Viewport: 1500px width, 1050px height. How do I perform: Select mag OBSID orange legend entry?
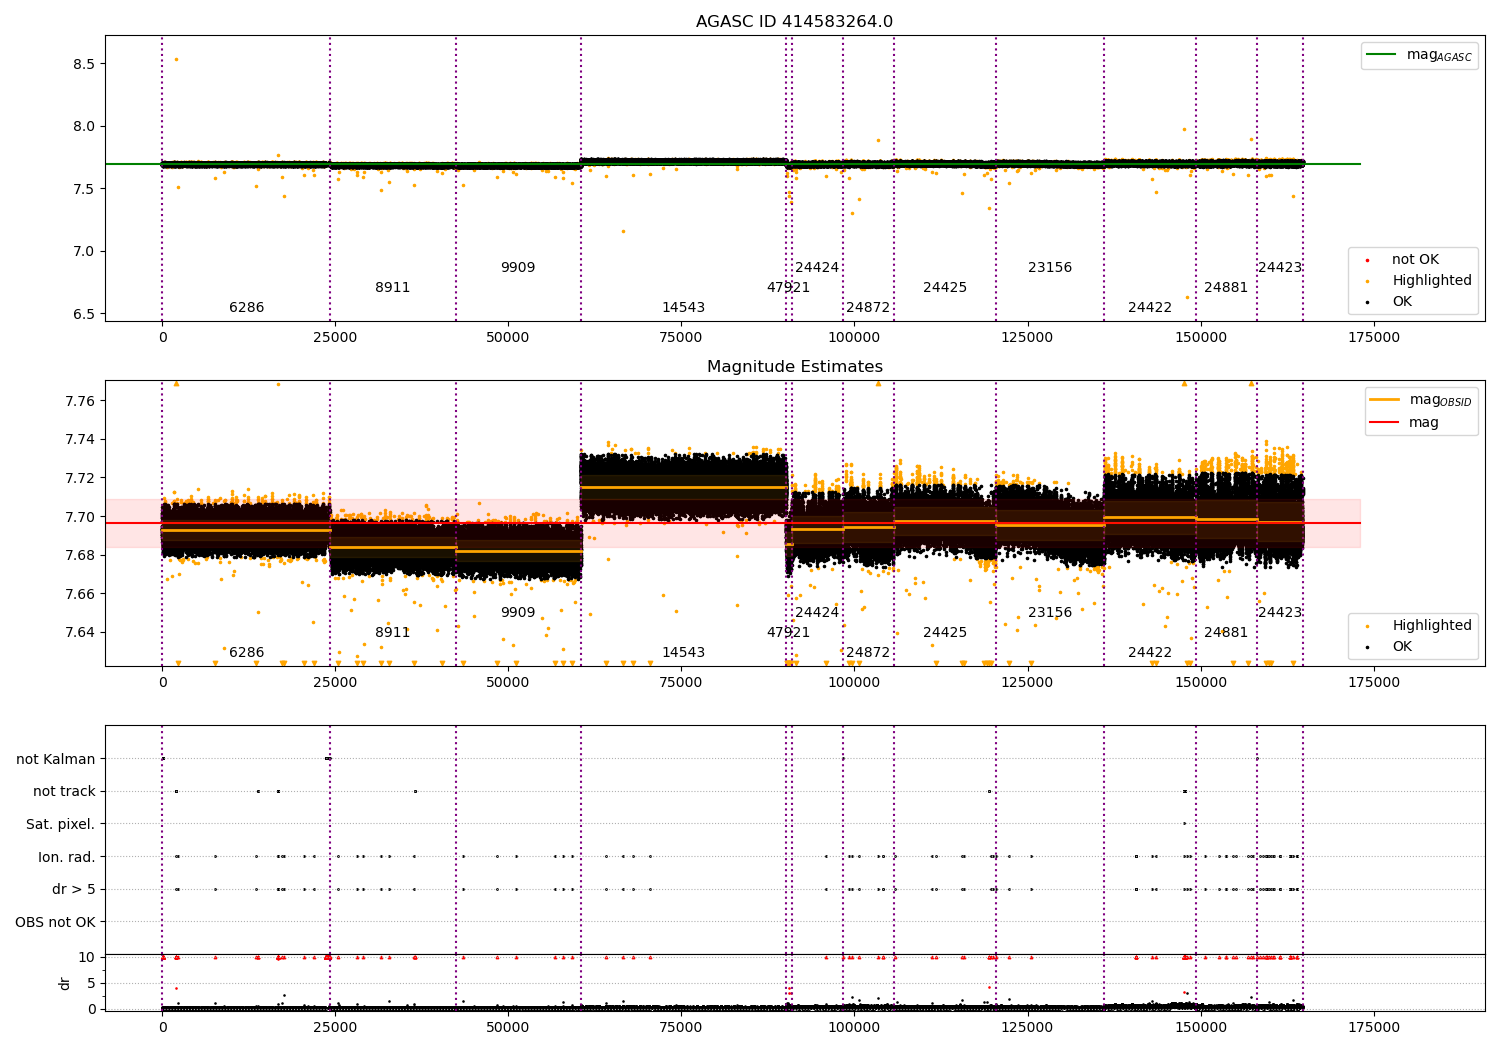click(x=1420, y=400)
